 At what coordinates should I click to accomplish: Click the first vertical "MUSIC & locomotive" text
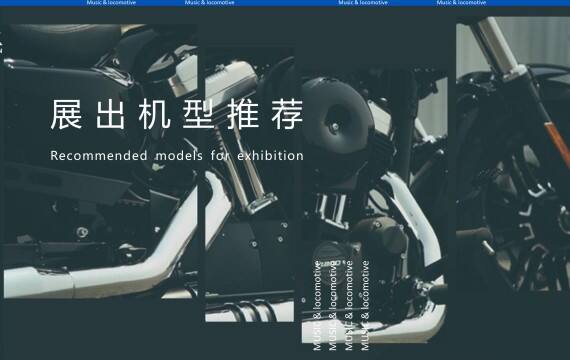pos(317,305)
